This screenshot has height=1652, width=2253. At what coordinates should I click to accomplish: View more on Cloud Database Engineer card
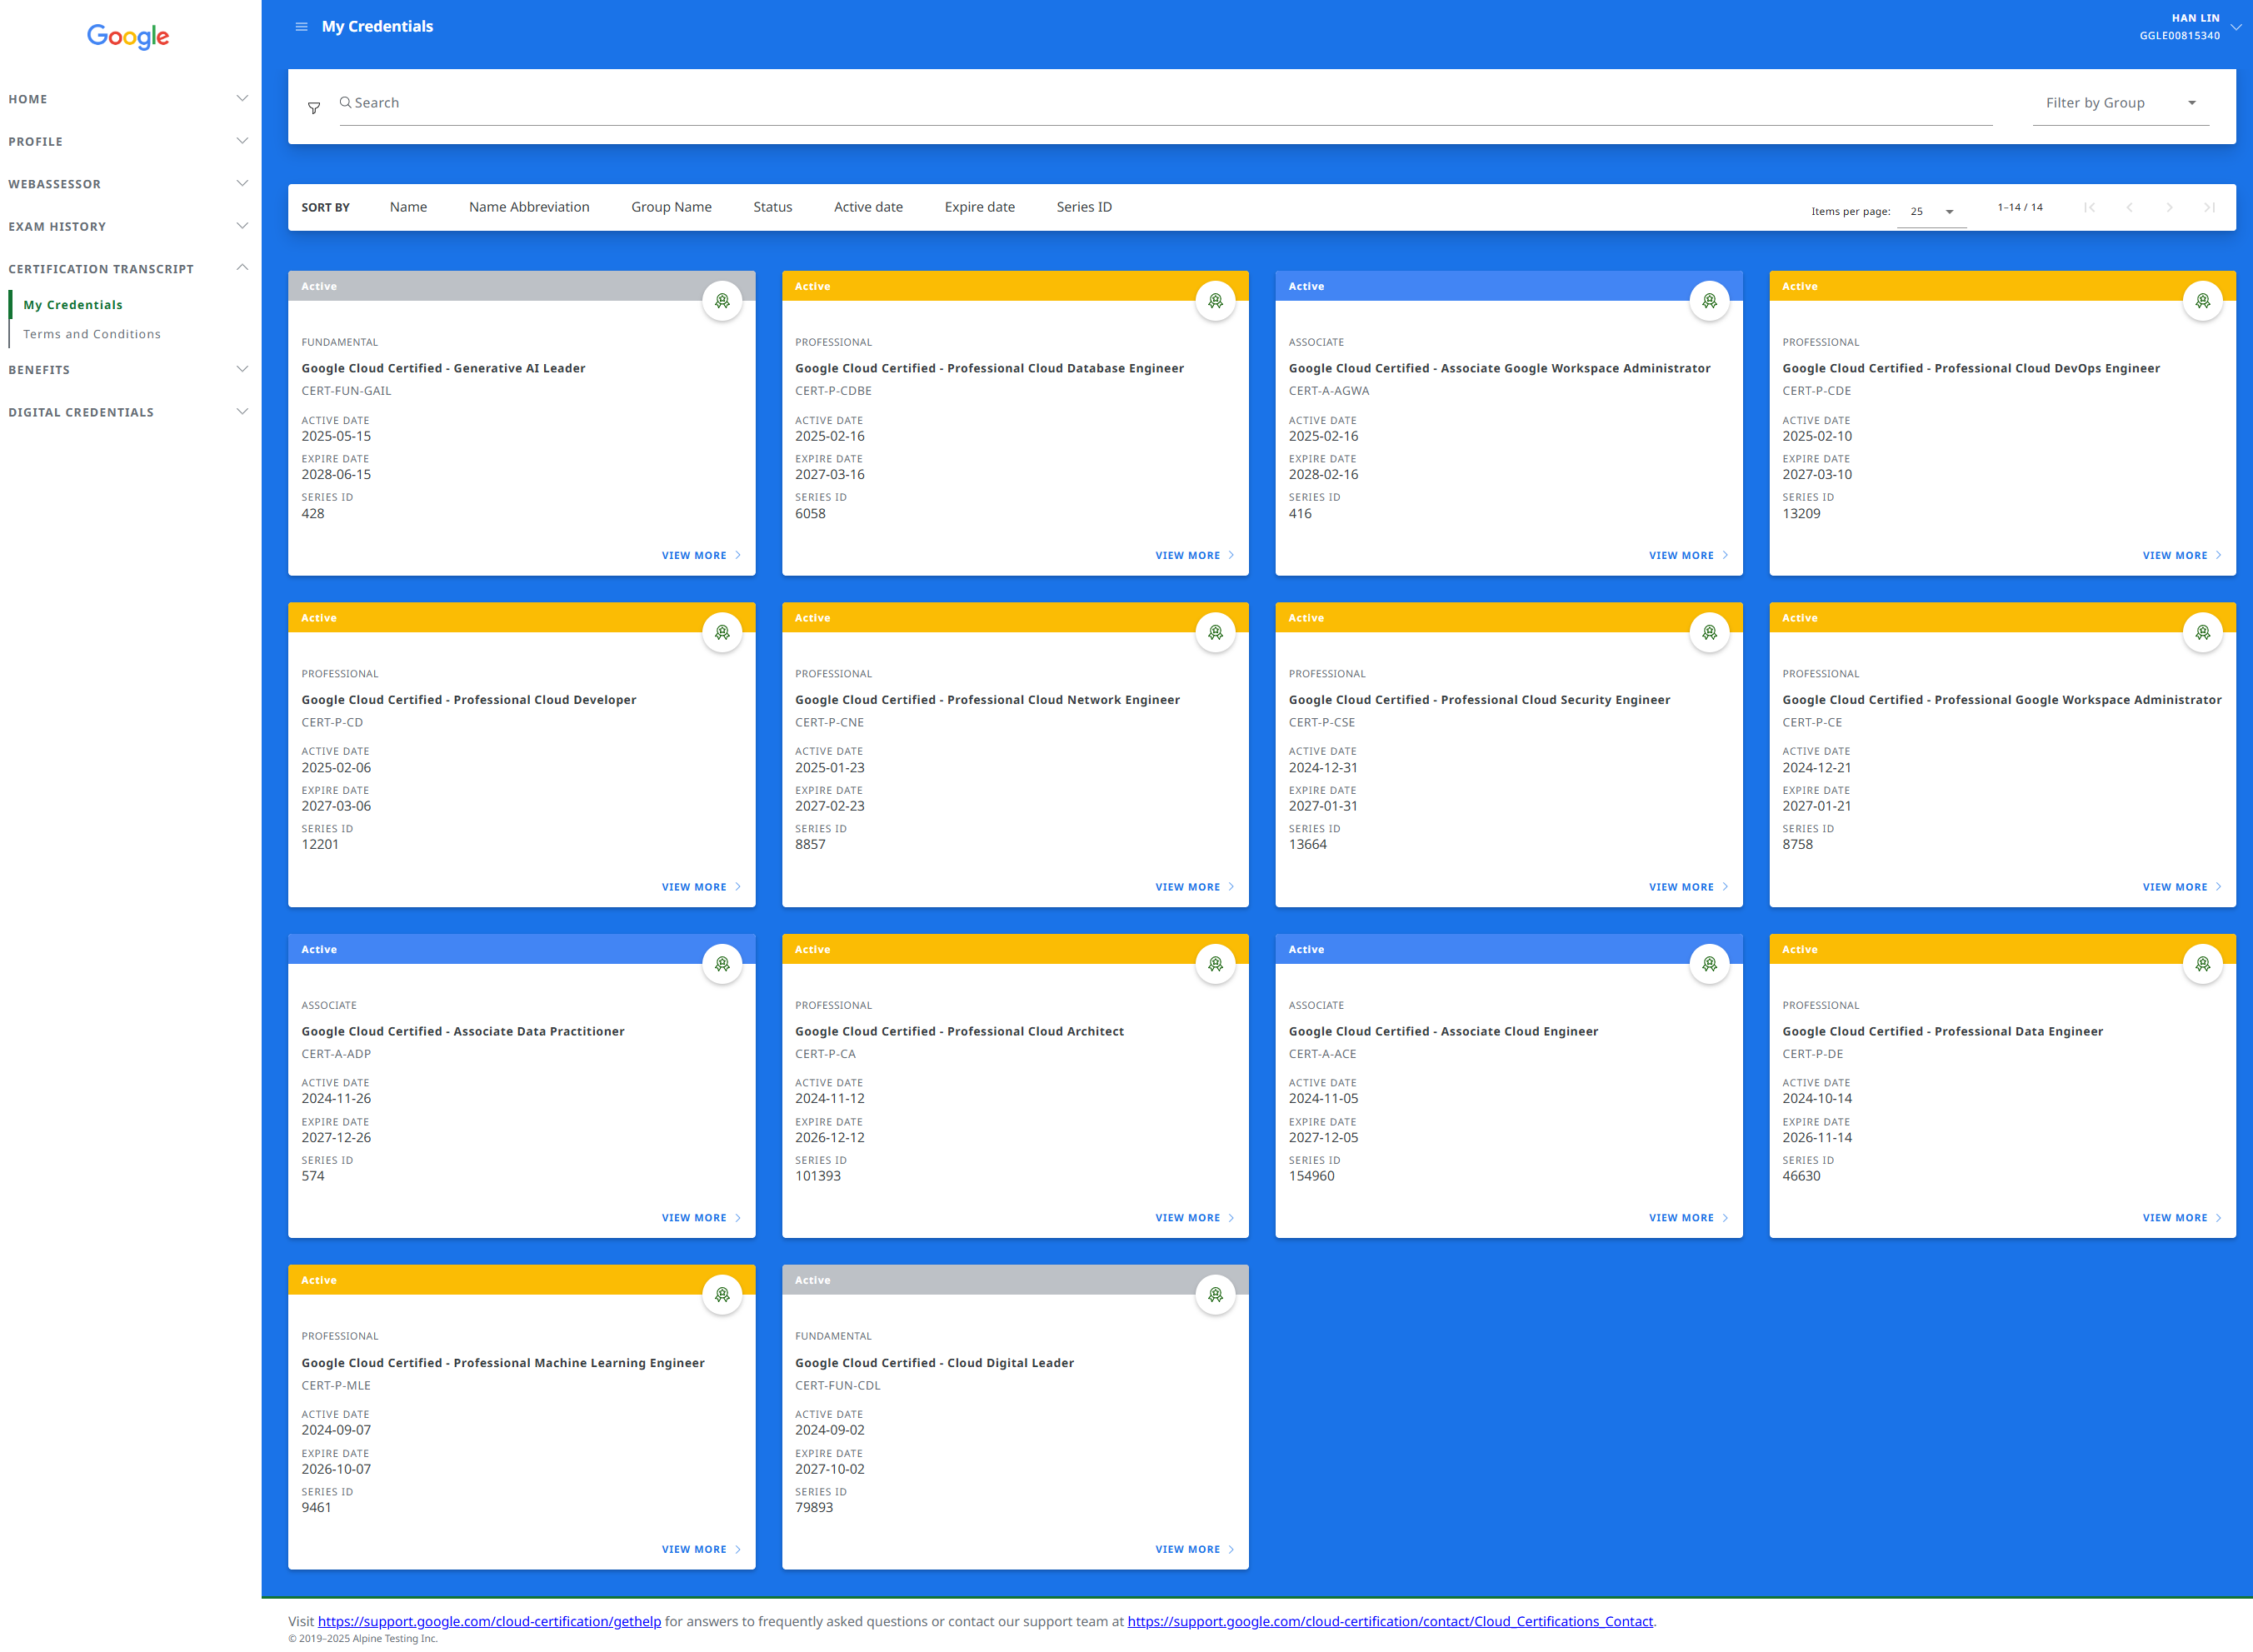tap(1194, 555)
